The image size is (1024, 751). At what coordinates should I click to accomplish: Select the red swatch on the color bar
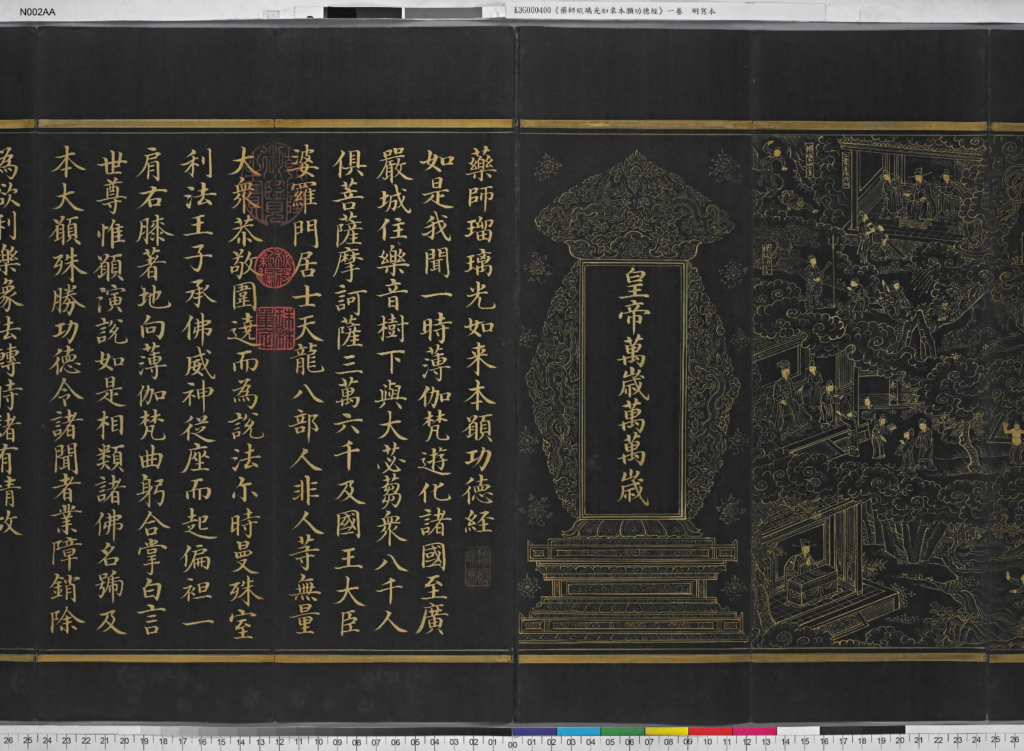[710, 732]
